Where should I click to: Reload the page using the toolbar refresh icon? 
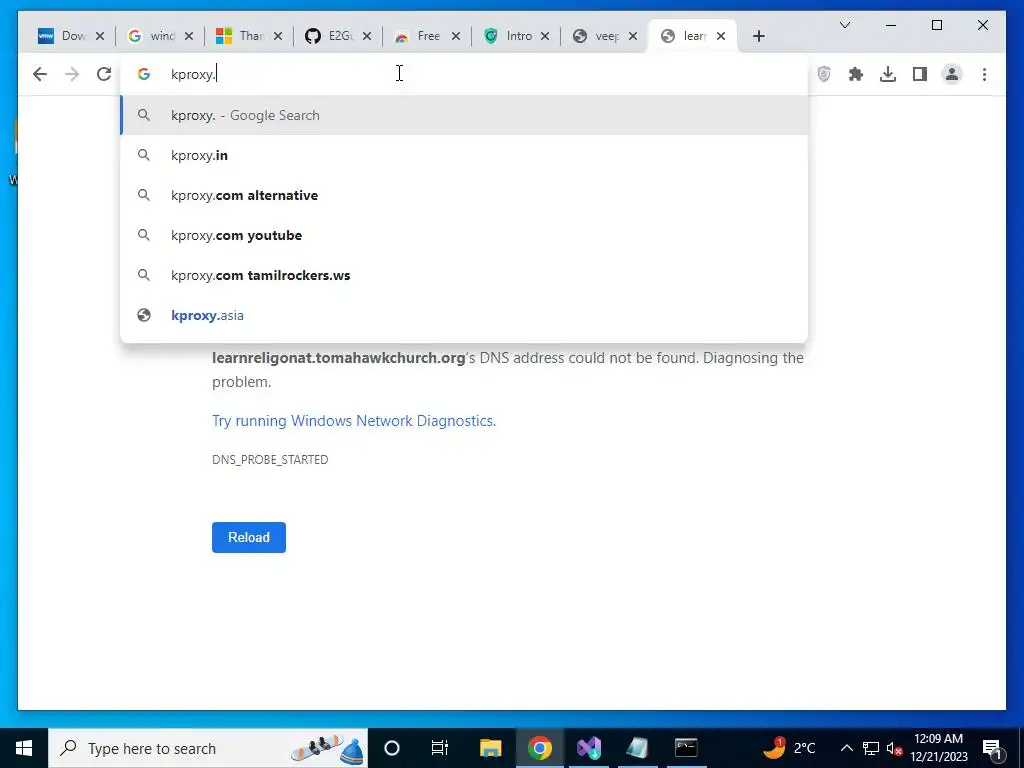[x=104, y=74]
